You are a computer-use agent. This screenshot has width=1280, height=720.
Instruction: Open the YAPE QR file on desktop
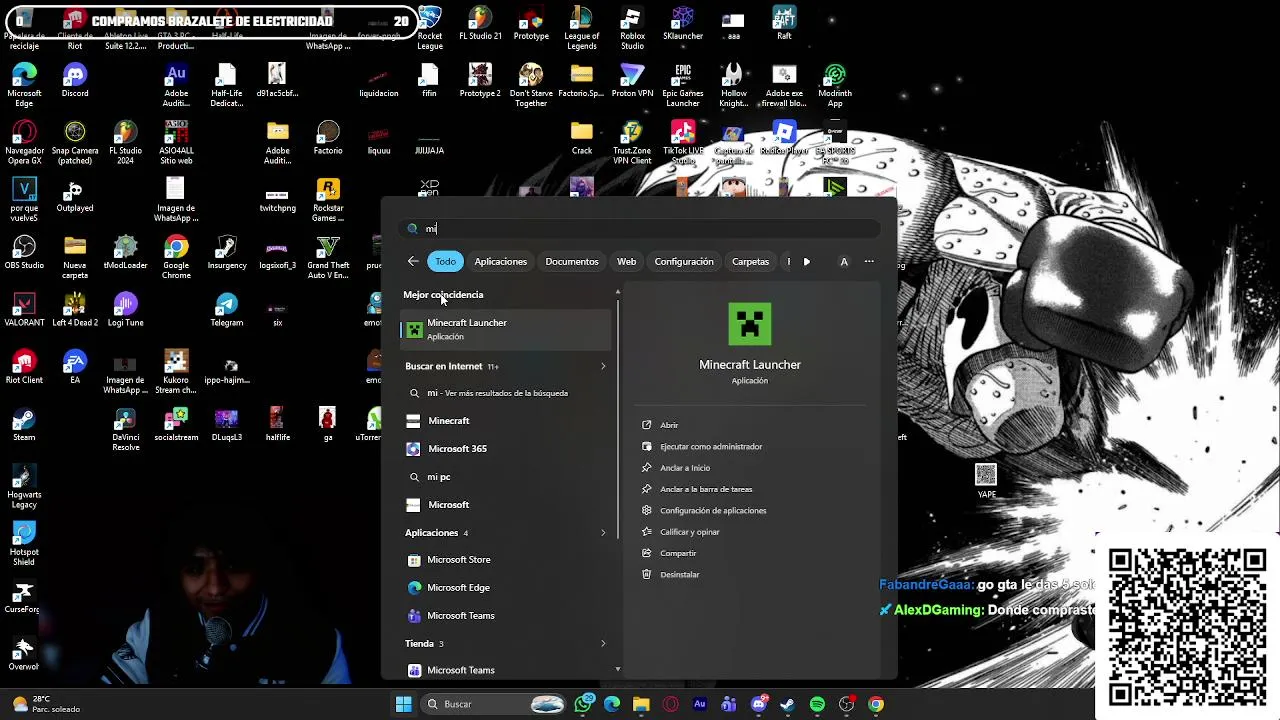[x=986, y=481]
